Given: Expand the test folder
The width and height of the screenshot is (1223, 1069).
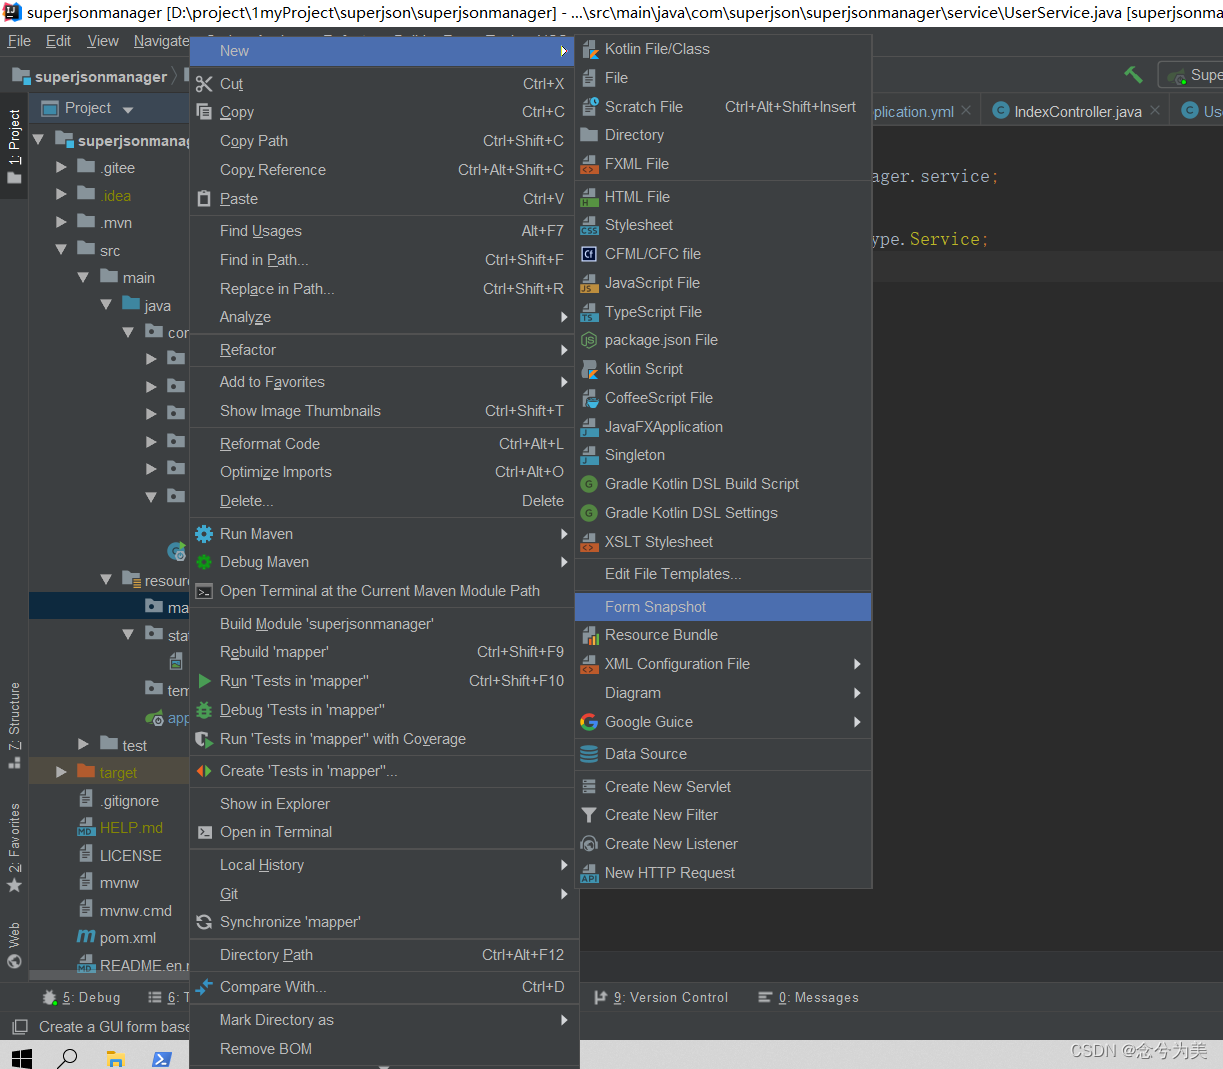Looking at the screenshot, I should tap(84, 745).
